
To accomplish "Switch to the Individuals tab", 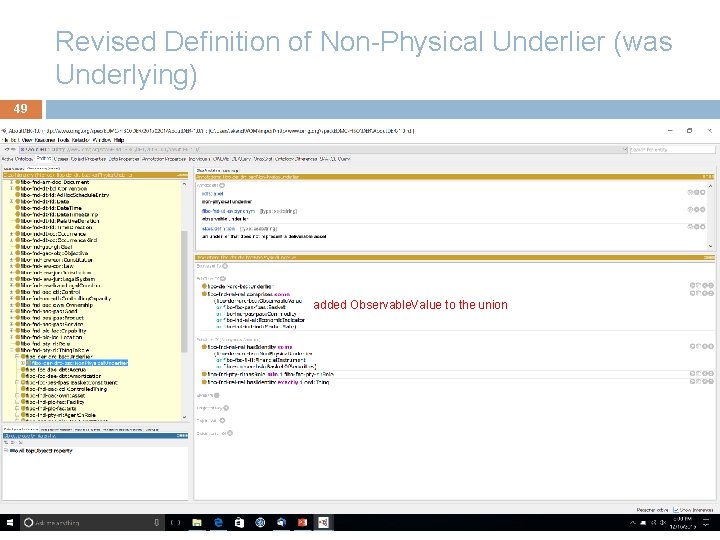I will [x=199, y=159].
